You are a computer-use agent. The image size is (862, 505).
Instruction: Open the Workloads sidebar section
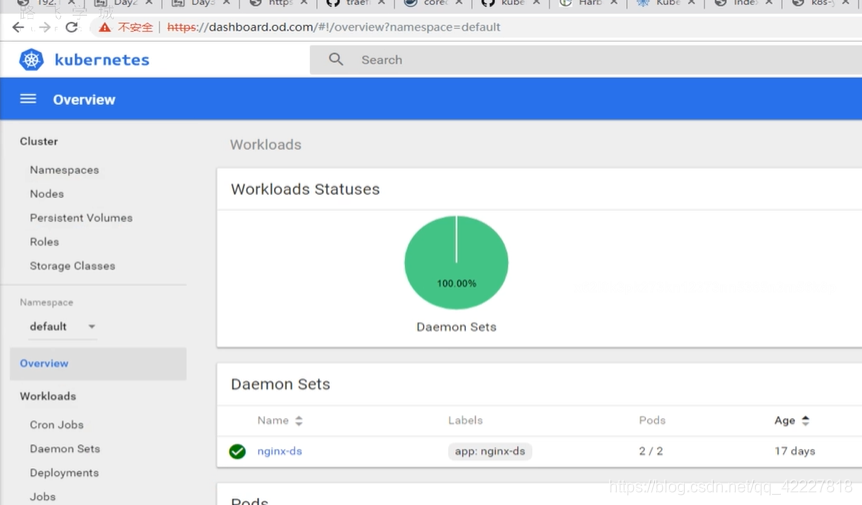pos(48,396)
